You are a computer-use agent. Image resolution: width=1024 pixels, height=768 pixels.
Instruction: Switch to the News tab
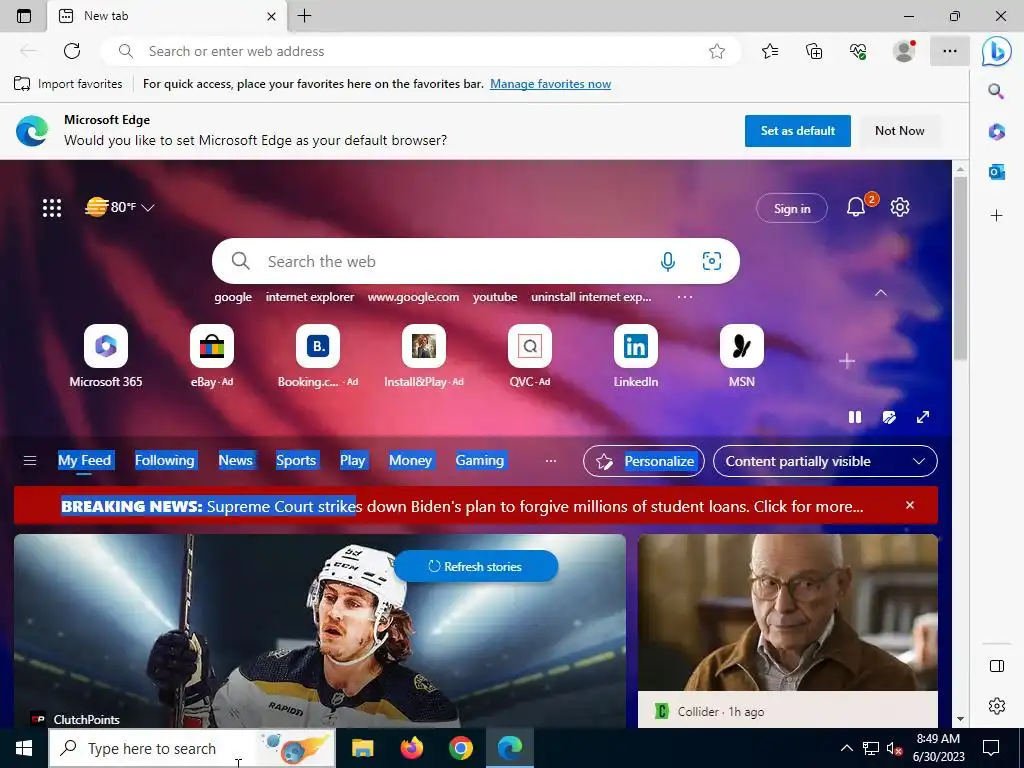pos(235,460)
